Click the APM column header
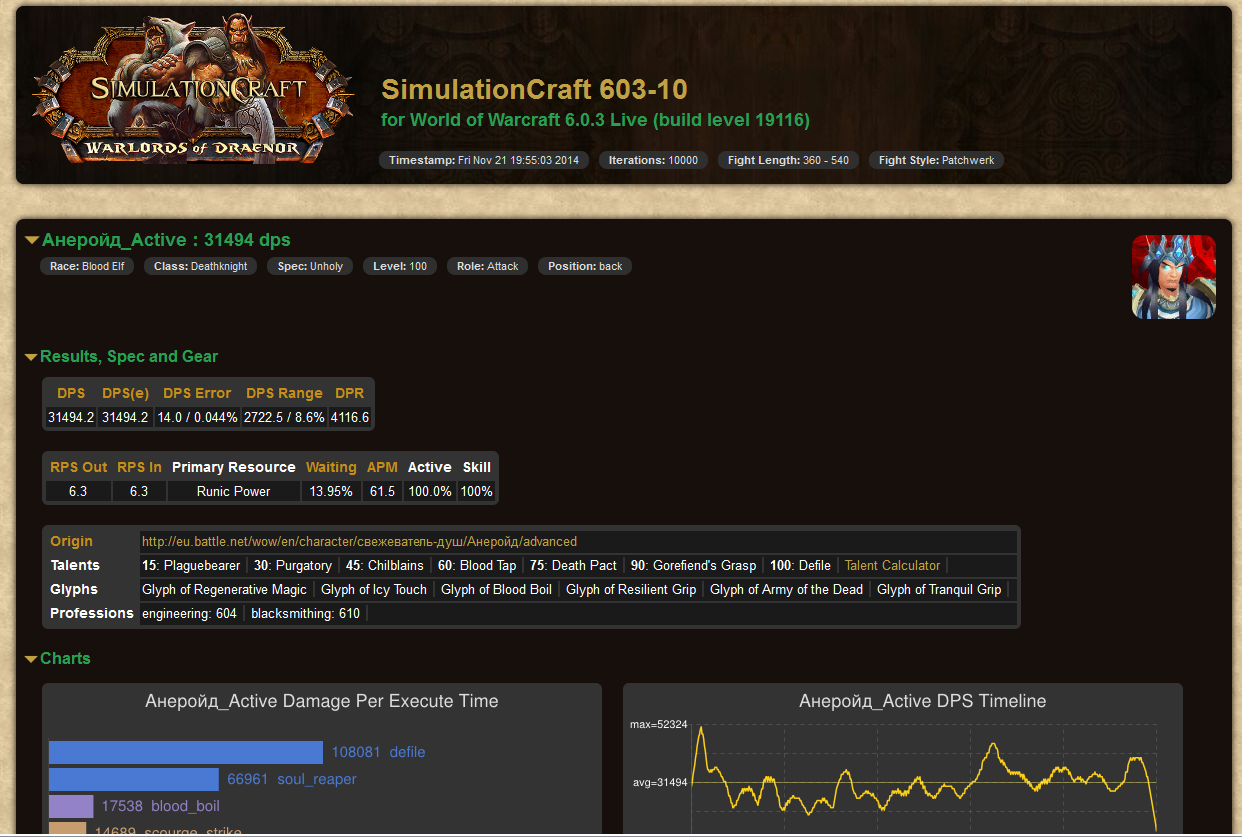1242x837 pixels. [x=382, y=467]
